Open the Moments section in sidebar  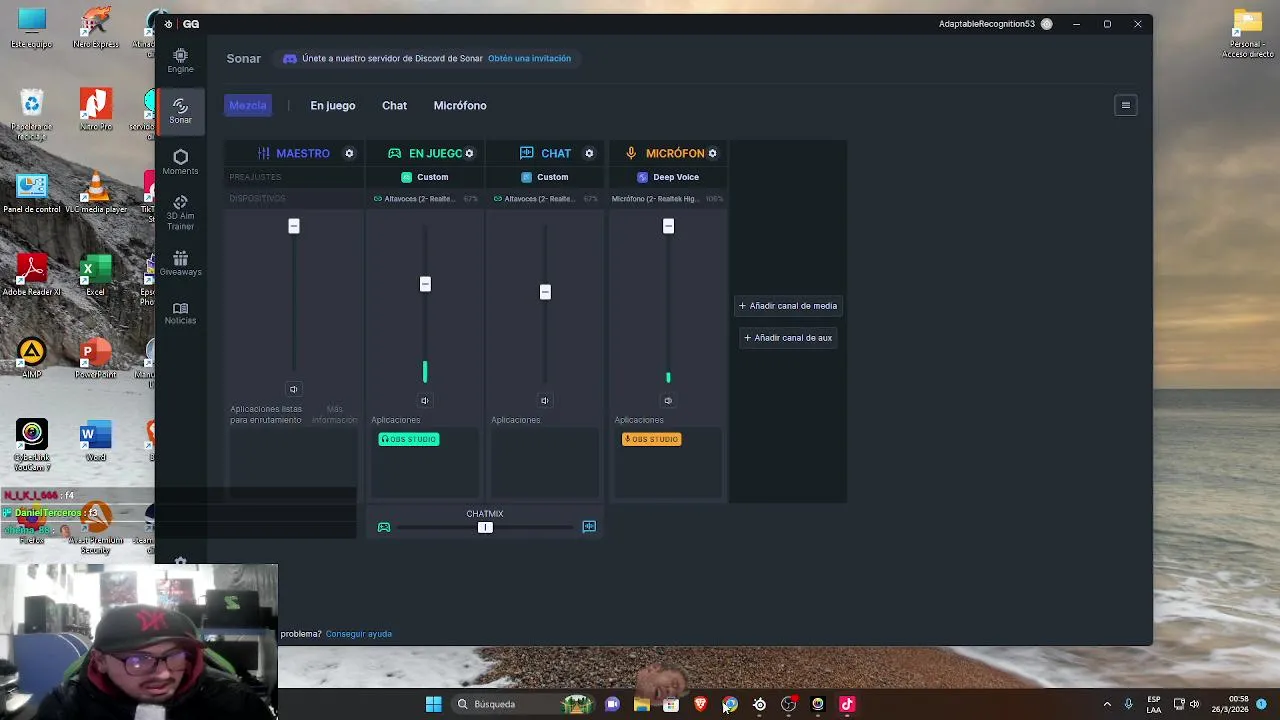pyautogui.click(x=180, y=162)
